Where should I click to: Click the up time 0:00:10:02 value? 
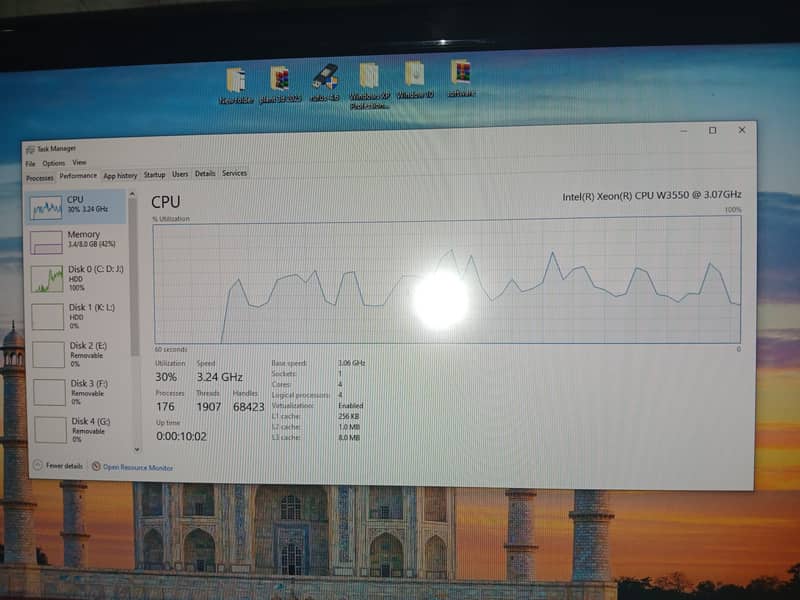(x=182, y=436)
